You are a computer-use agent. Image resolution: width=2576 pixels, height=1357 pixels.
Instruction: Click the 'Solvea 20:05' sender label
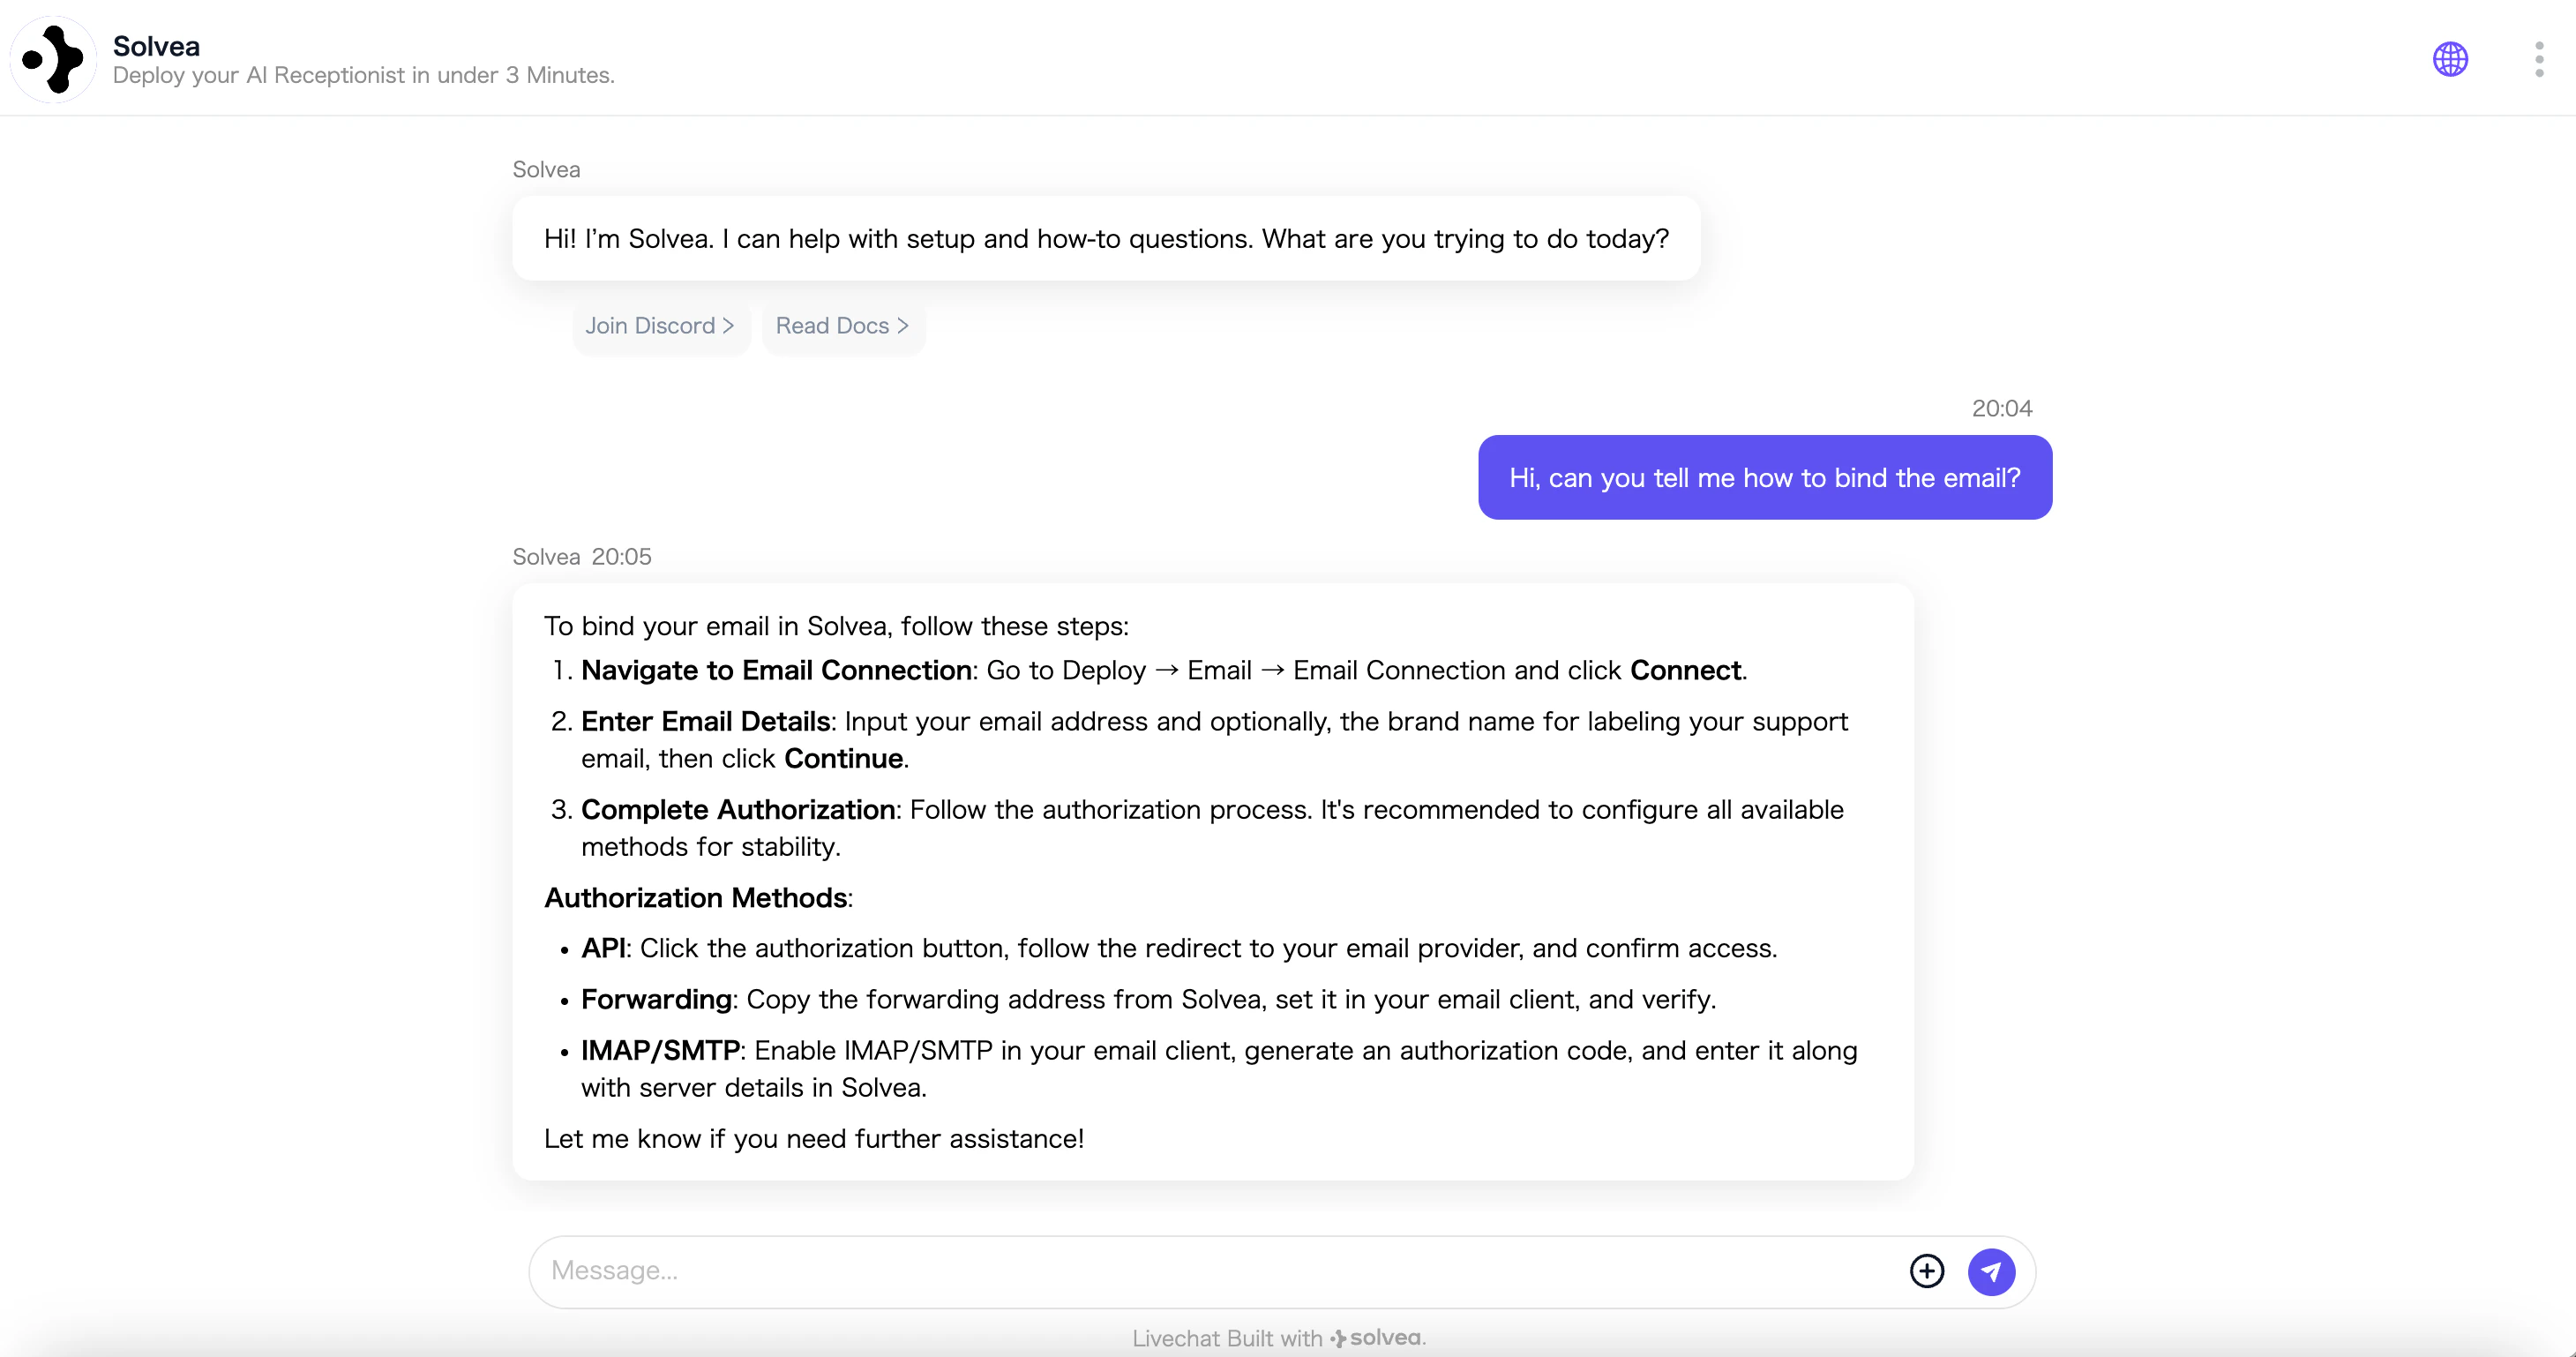[x=582, y=557]
